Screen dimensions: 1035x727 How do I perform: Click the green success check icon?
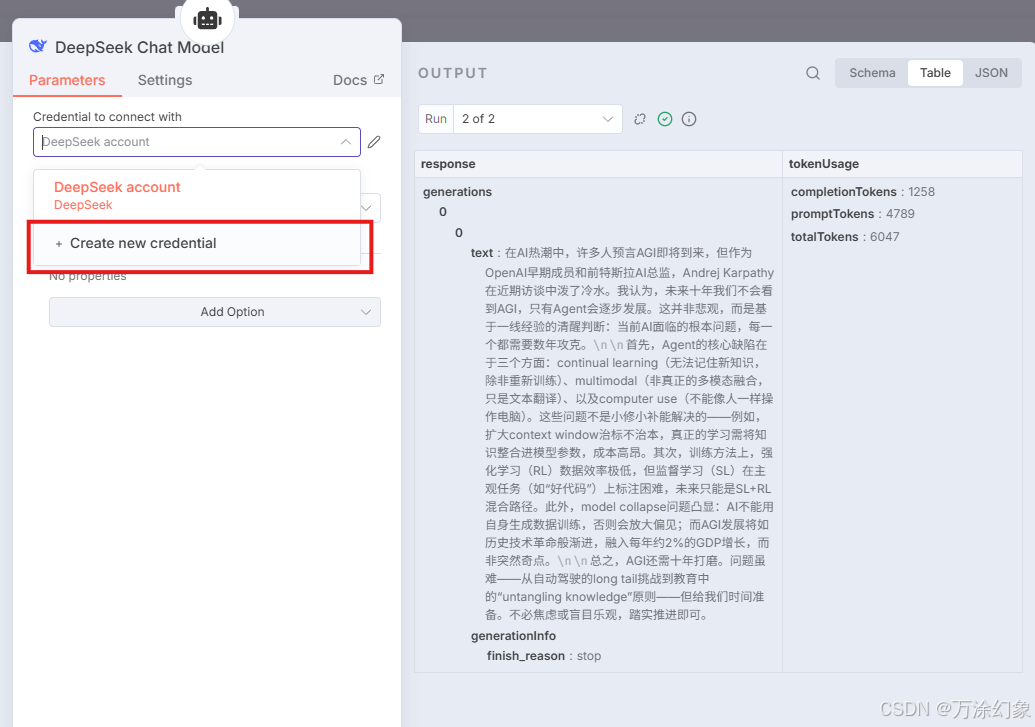point(665,119)
